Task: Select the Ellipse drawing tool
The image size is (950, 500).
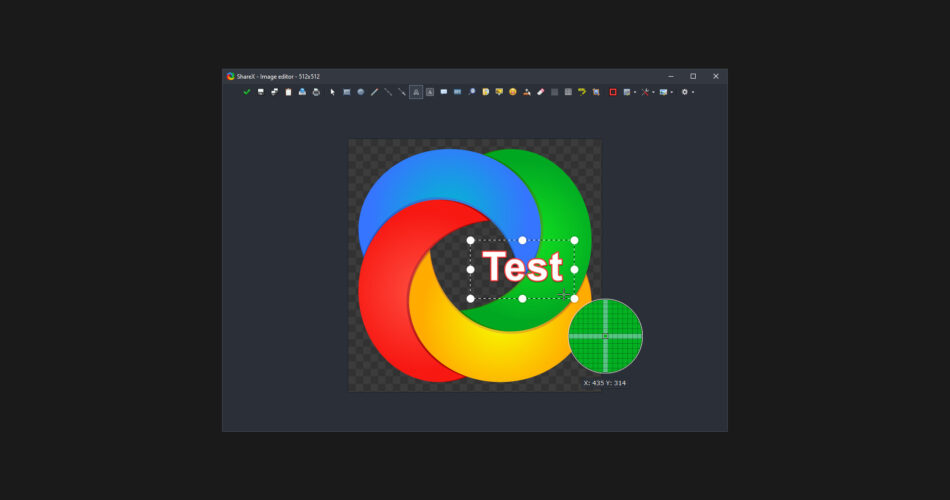Action: point(361,92)
